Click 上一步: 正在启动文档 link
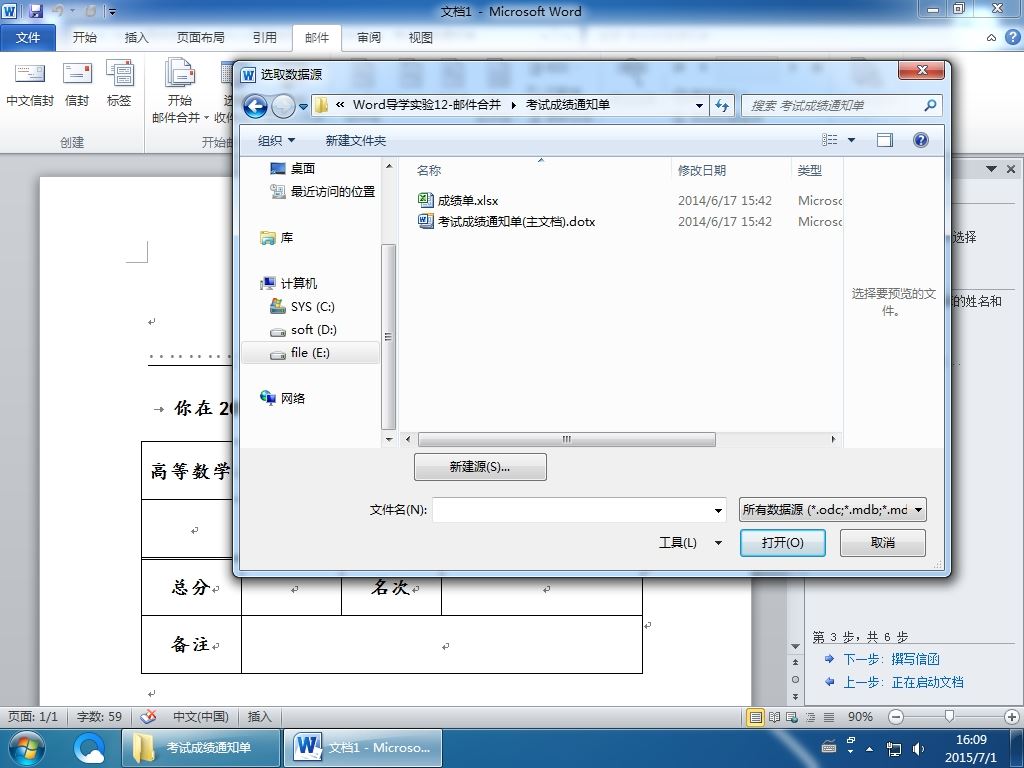This screenshot has height=768, width=1024. pyautogui.click(x=903, y=682)
